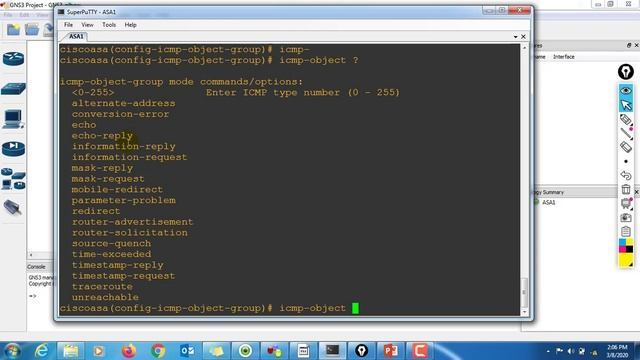The height and width of the screenshot is (360, 640).
Task: Click the terminal scrollbar up arrow
Action: click(x=524, y=48)
